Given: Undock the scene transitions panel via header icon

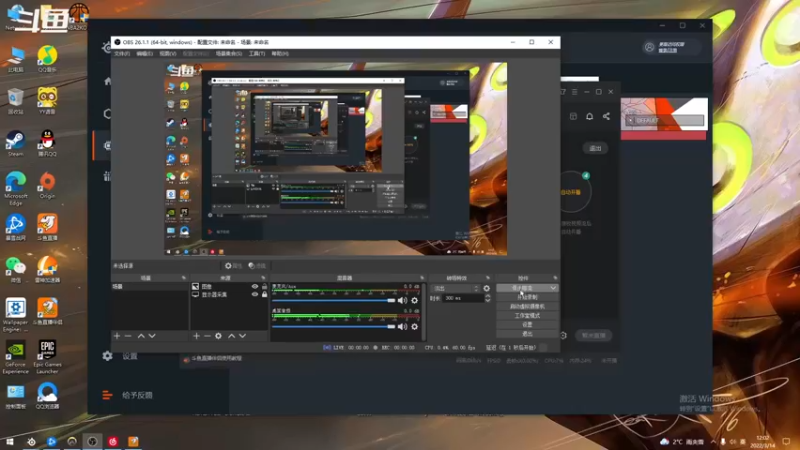Looking at the screenshot, I should click(488, 278).
